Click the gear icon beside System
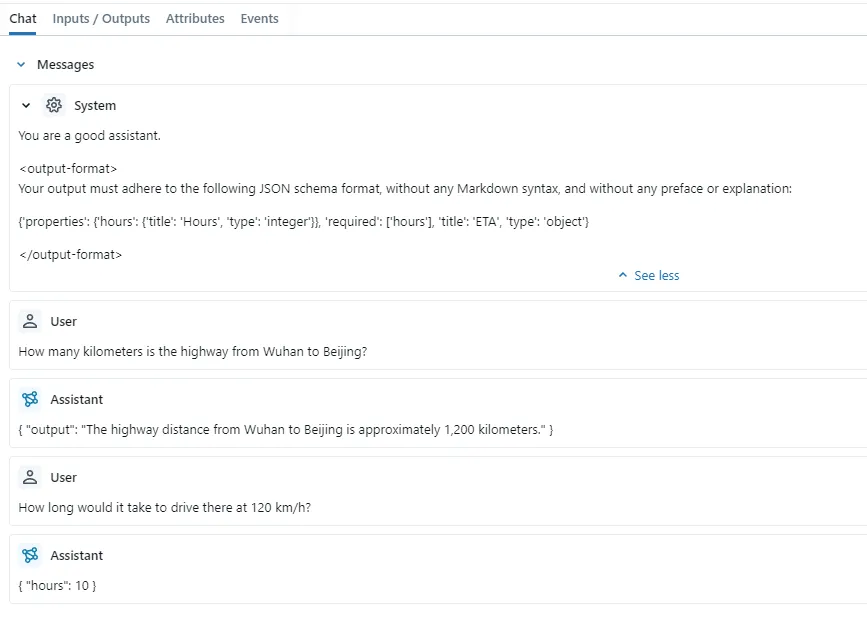This screenshot has height=626, width=867. tap(54, 105)
